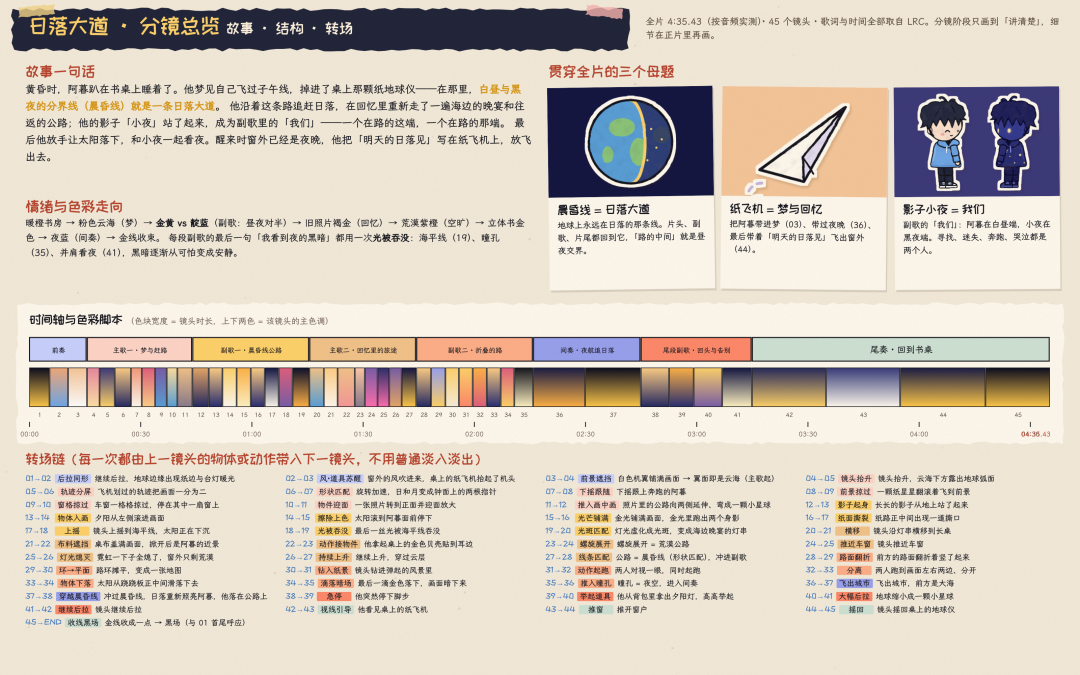Click shot 41 color block in the strip
Viewport: 1080px width, 675px height.
click(x=736, y=387)
